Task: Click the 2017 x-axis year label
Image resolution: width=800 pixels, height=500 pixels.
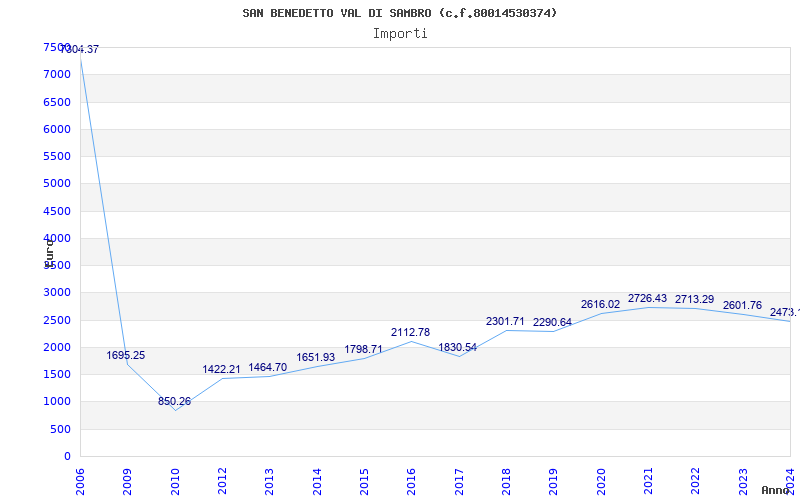Action: [459, 482]
